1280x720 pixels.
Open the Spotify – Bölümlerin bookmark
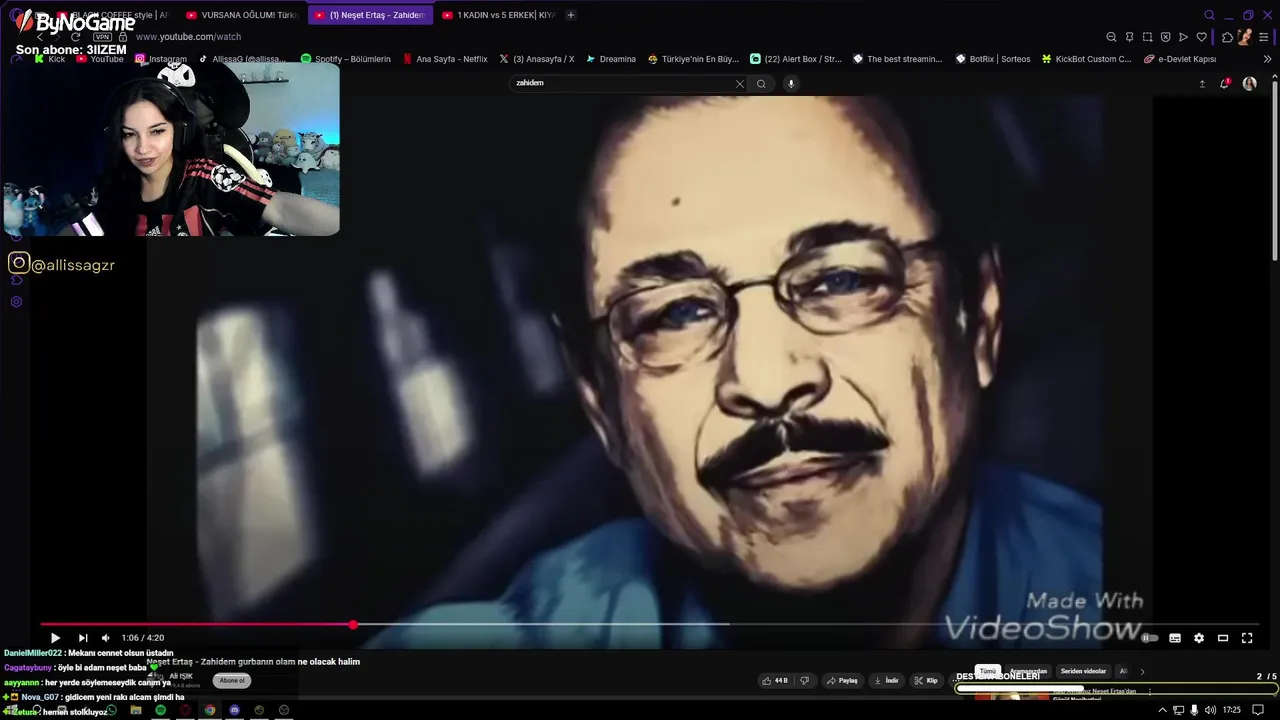pyautogui.click(x=346, y=59)
